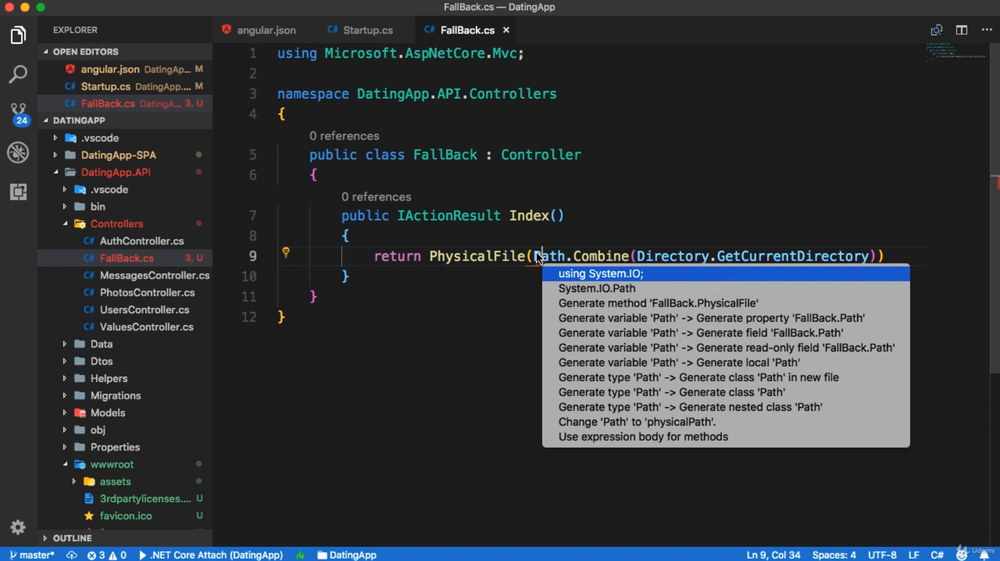Open the editor More Actions ellipsis
Viewport: 1000px width, 561px height.
tap(987, 30)
